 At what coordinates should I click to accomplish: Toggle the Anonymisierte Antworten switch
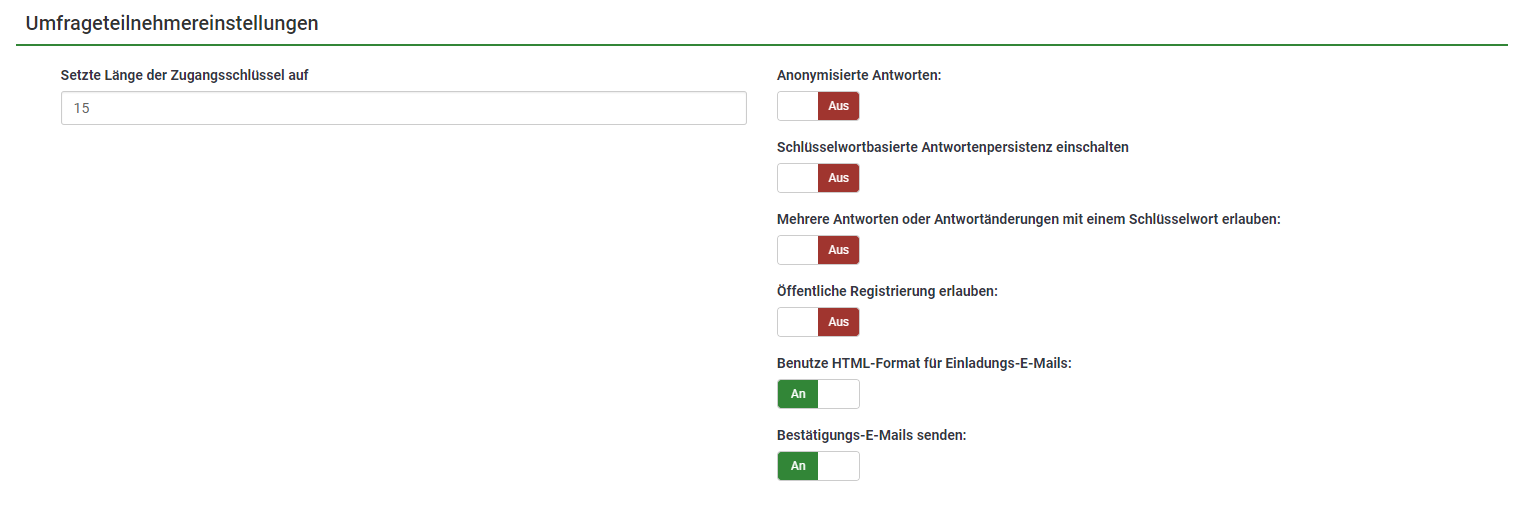pyautogui.click(x=818, y=106)
